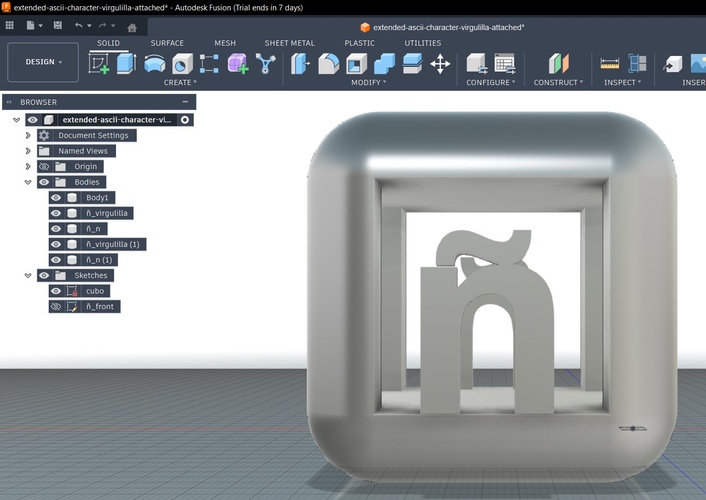Switch to the SHEET METAL tab
This screenshot has height=500, width=706.
point(290,43)
